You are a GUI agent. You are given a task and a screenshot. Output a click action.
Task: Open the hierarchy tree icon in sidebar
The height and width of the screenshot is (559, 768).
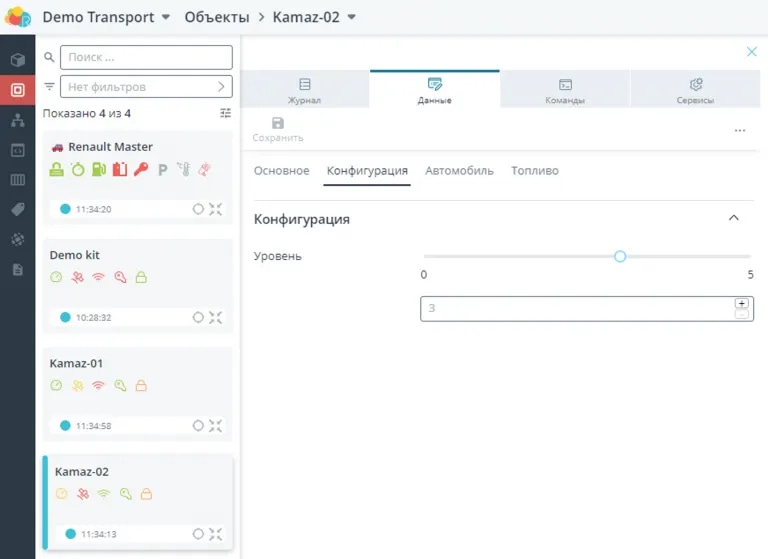point(17,120)
